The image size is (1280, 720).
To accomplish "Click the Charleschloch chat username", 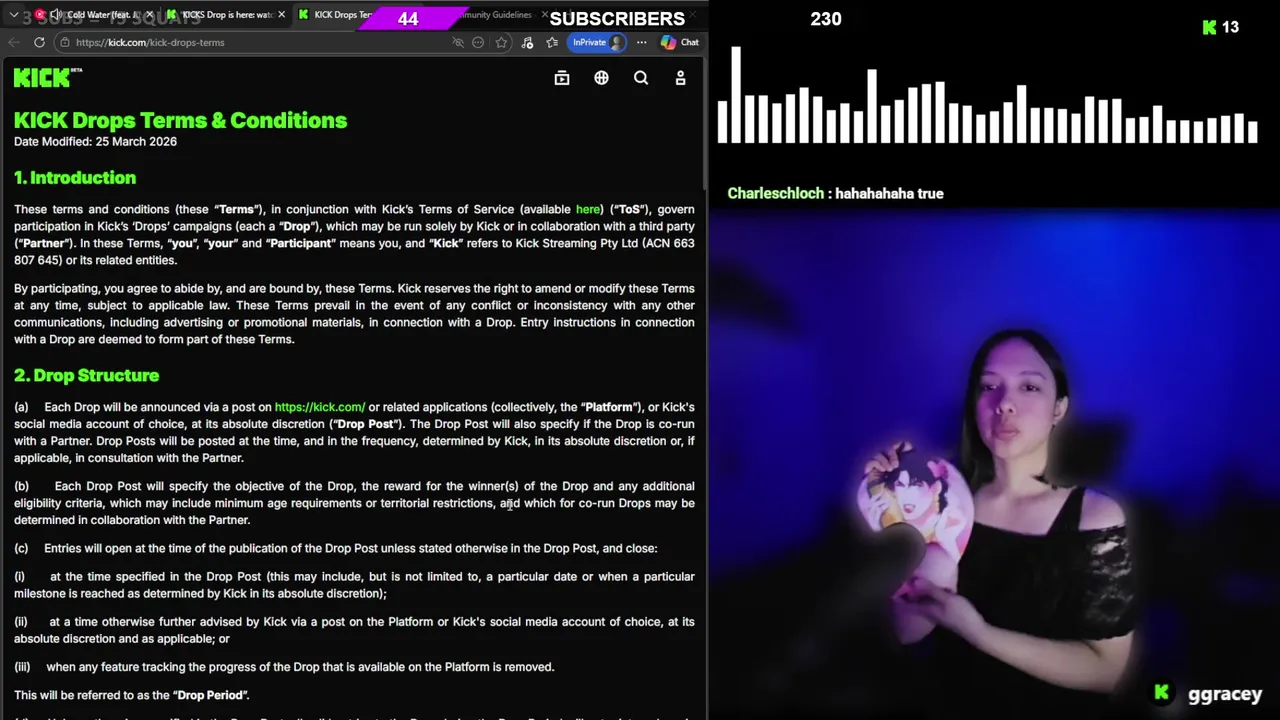I will 774,194.
